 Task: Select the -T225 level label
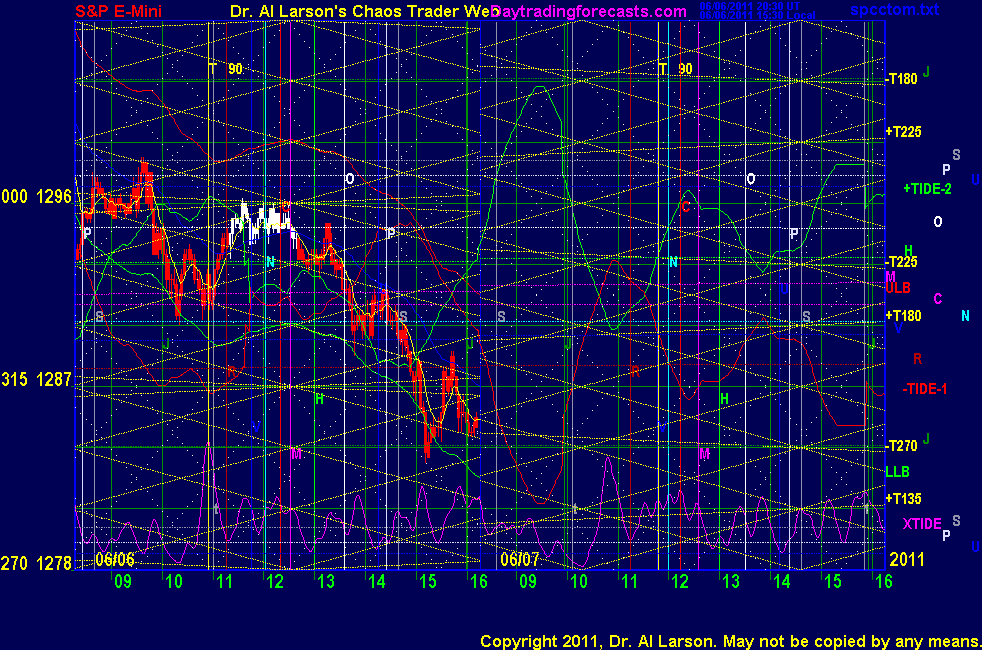coord(902,262)
